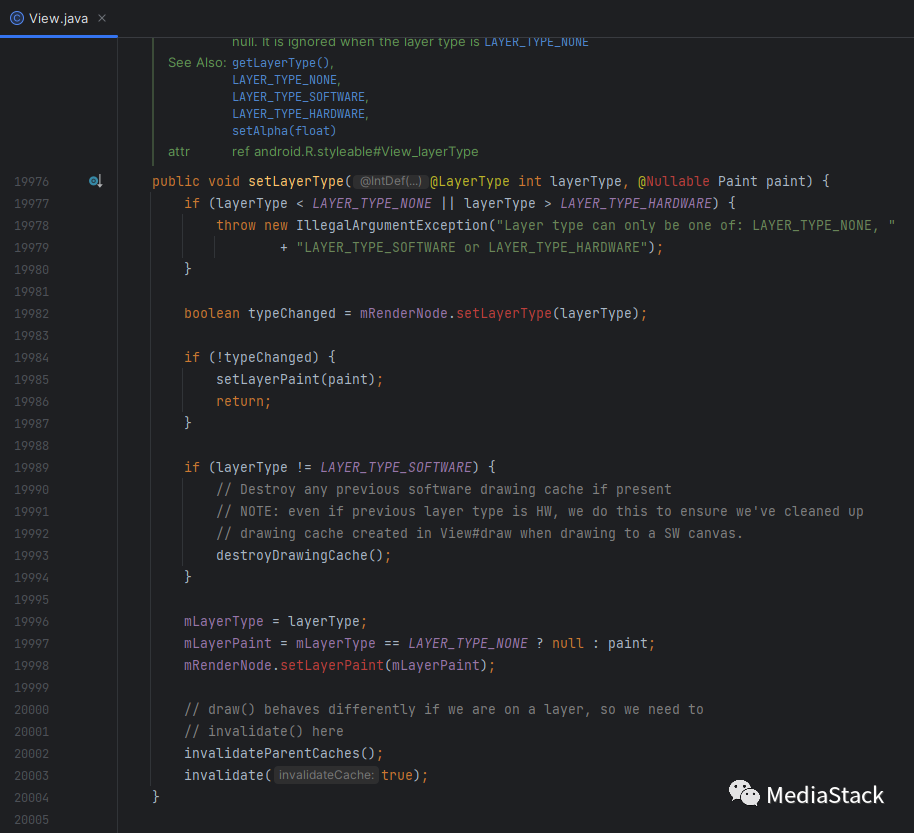This screenshot has height=833, width=914.
Task: Click the invalidateCache parameter hint
Action: 327,776
